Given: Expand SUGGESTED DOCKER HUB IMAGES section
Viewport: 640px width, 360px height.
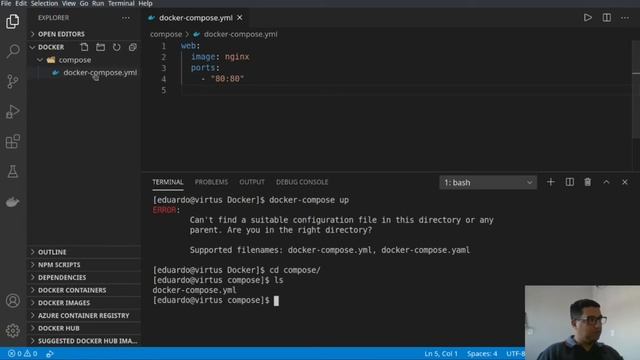Looking at the screenshot, I should (84, 340).
